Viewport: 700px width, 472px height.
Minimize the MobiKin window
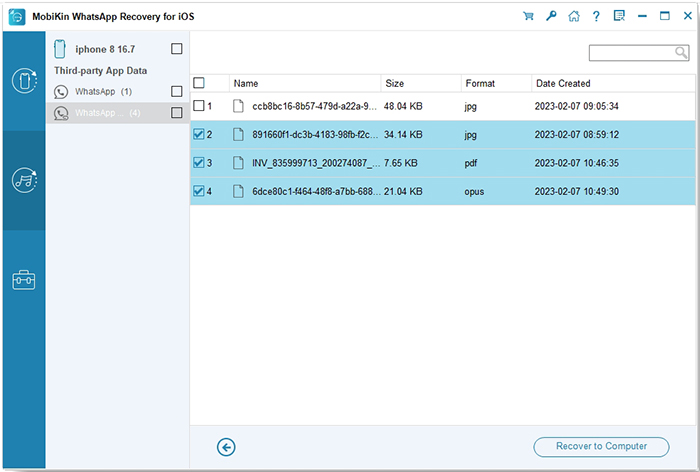[642, 17]
